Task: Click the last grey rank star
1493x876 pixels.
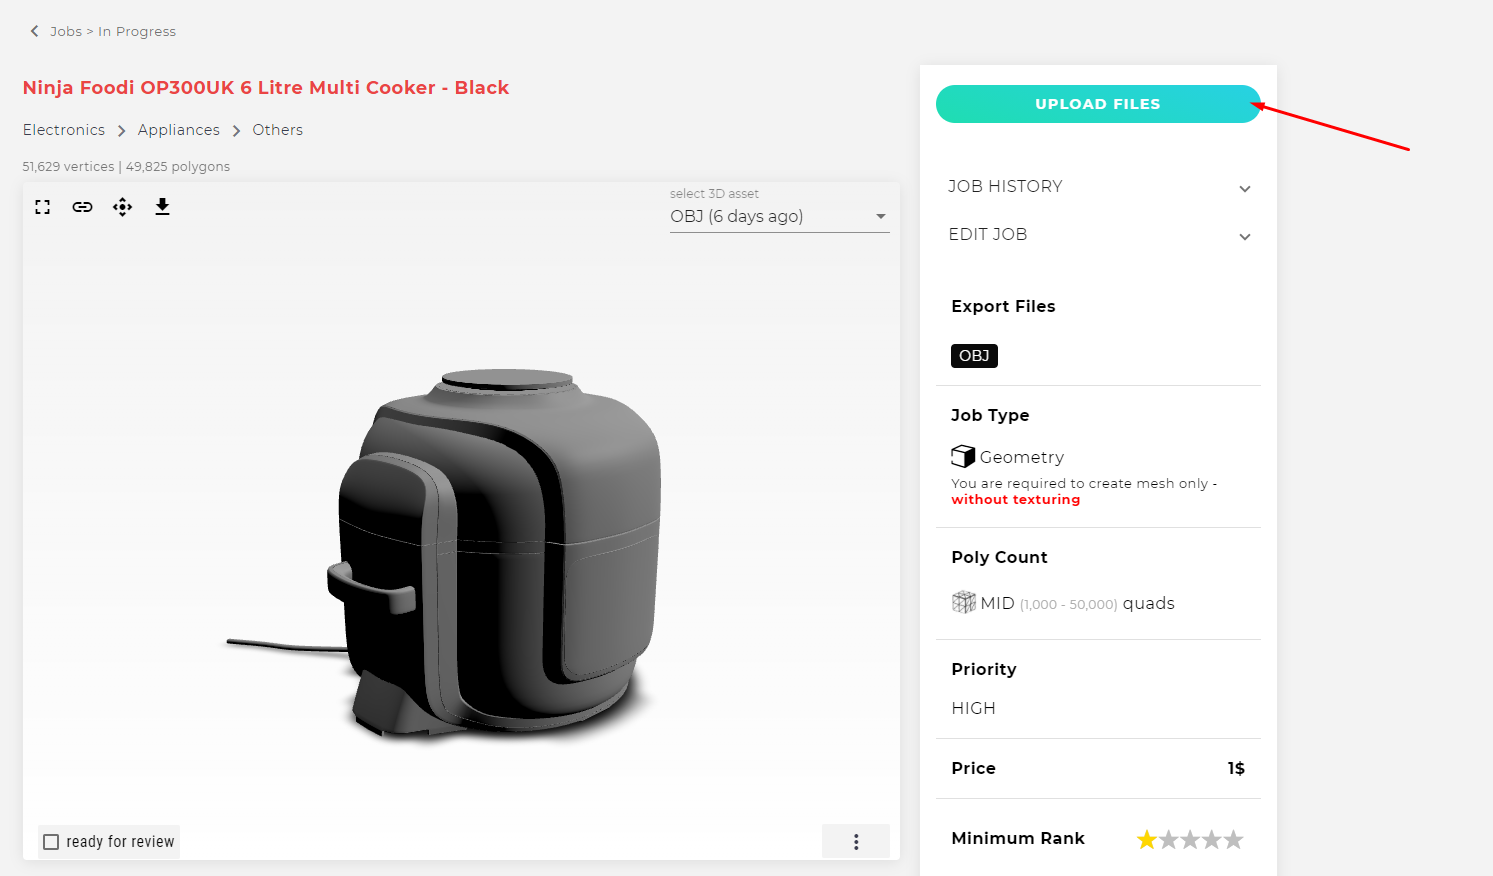Action: point(1234,839)
